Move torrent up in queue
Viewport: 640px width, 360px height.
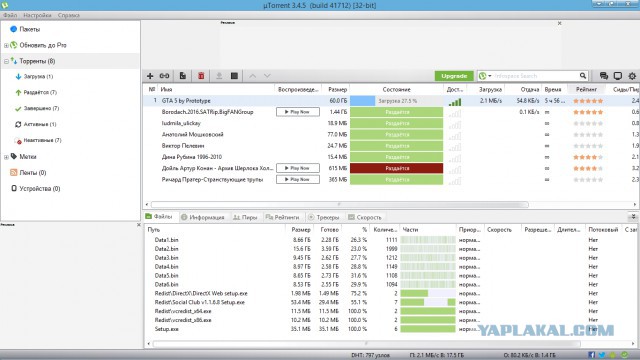coord(253,76)
